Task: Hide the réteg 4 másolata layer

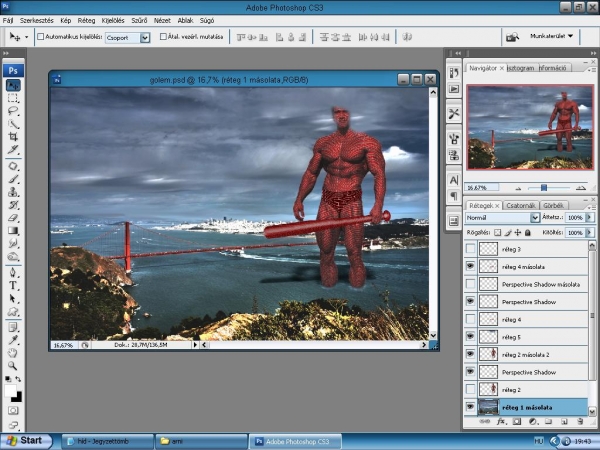Action: pos(470,266)
